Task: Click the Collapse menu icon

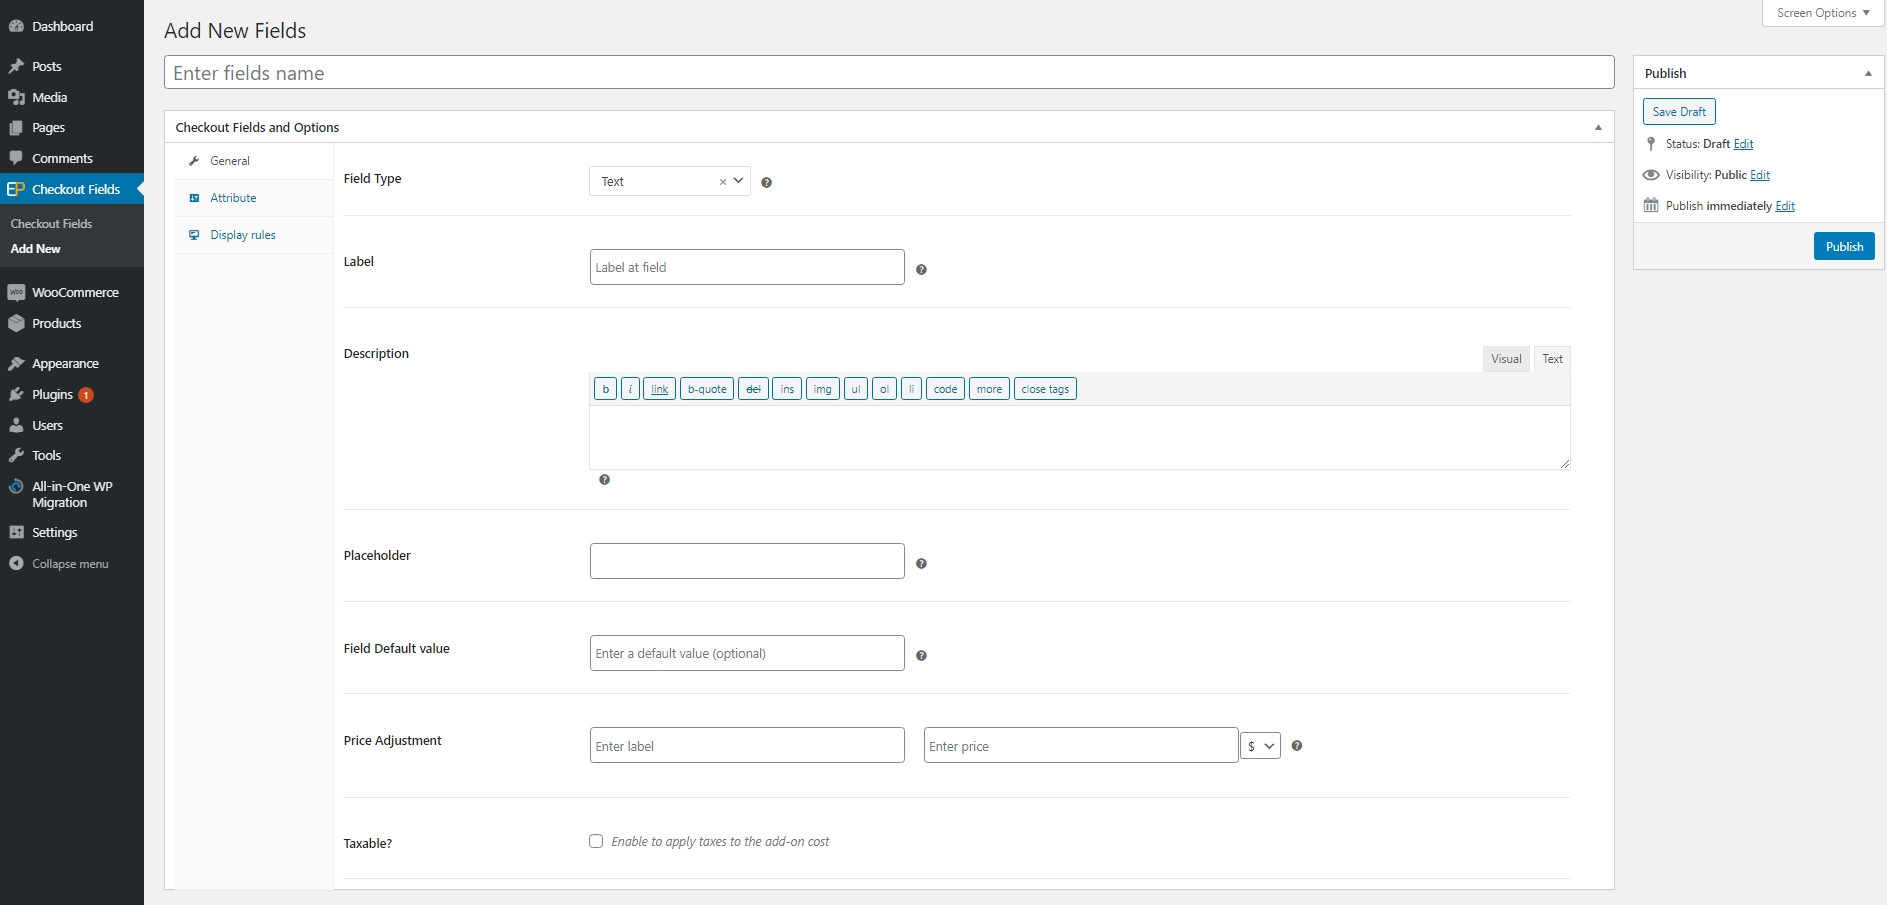Action: (x=16, y=564)
